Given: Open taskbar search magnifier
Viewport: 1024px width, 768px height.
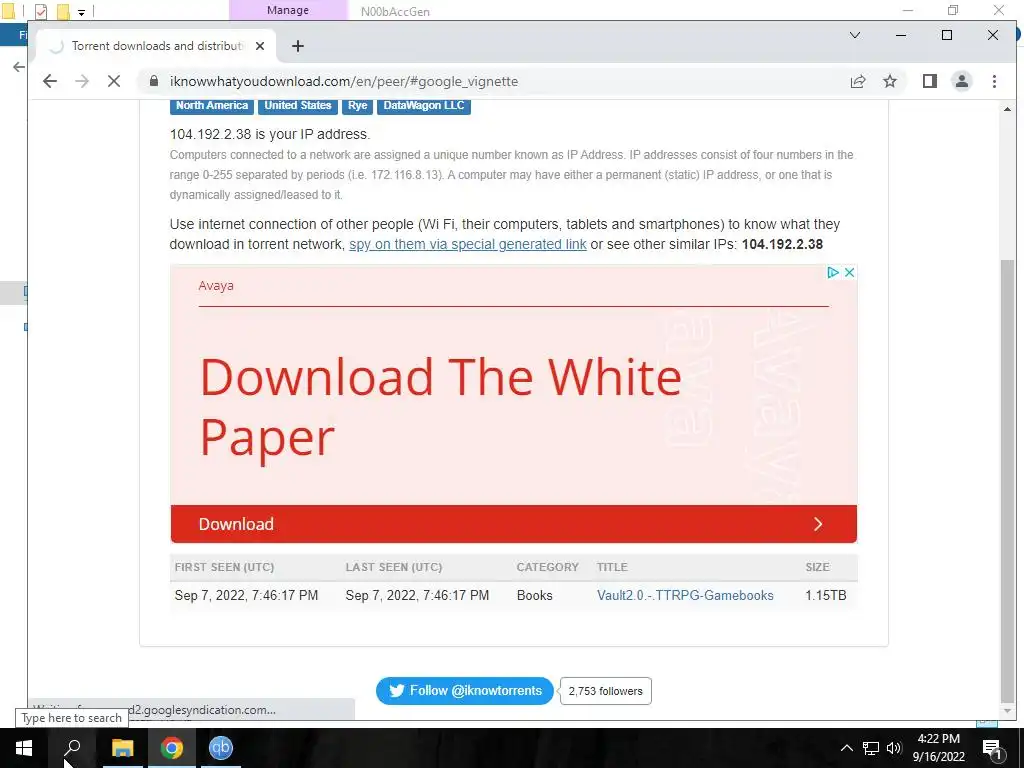Looking at the screenshot, I should point(72,748).
